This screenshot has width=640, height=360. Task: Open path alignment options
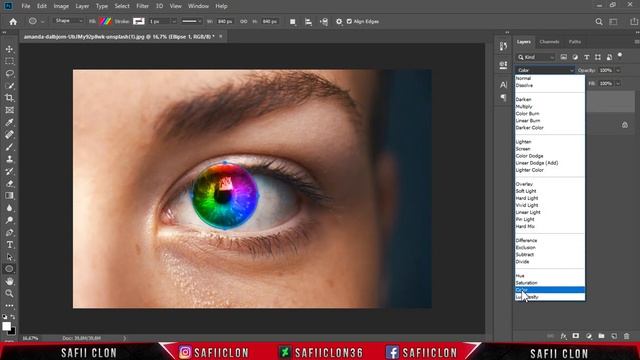[308, 22]
